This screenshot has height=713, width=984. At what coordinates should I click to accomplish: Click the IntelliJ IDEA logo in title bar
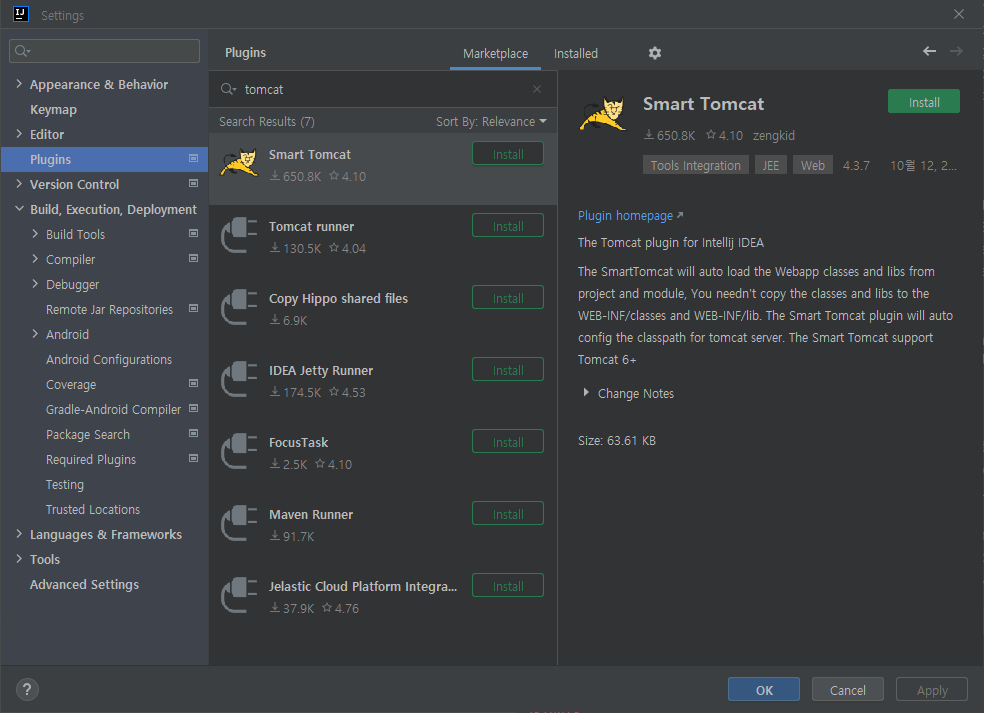point(21,14)
